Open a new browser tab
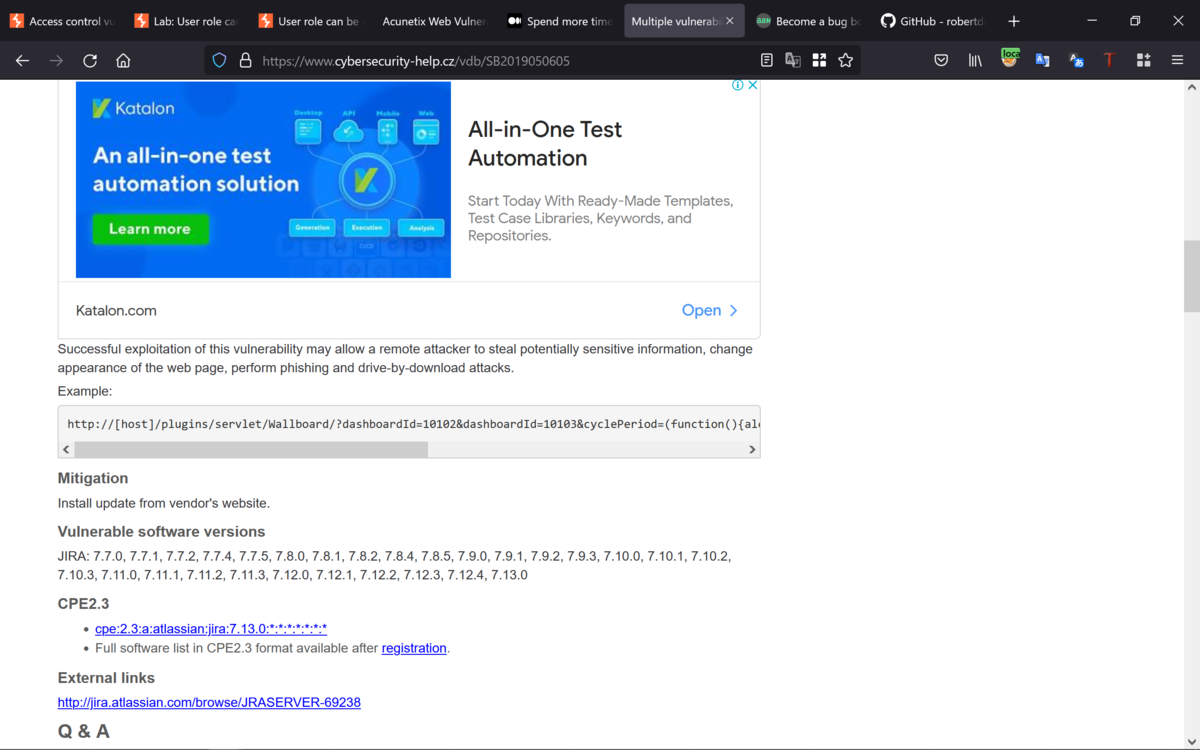This screenshot has height=750, width=1200. (x=1014, y=21)
